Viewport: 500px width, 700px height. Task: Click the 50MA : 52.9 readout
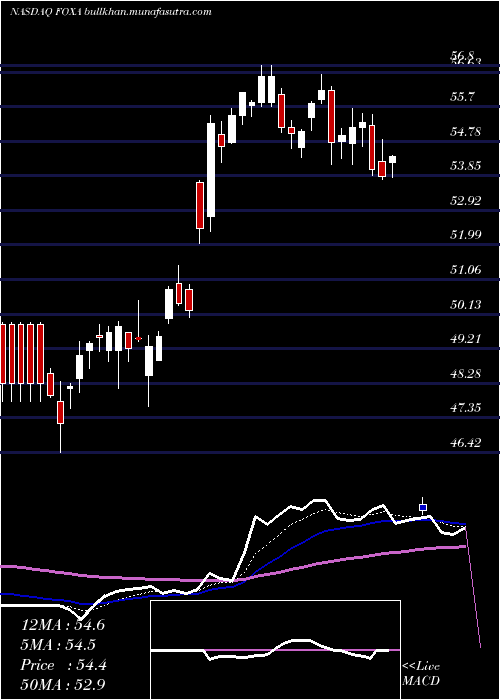62,685
